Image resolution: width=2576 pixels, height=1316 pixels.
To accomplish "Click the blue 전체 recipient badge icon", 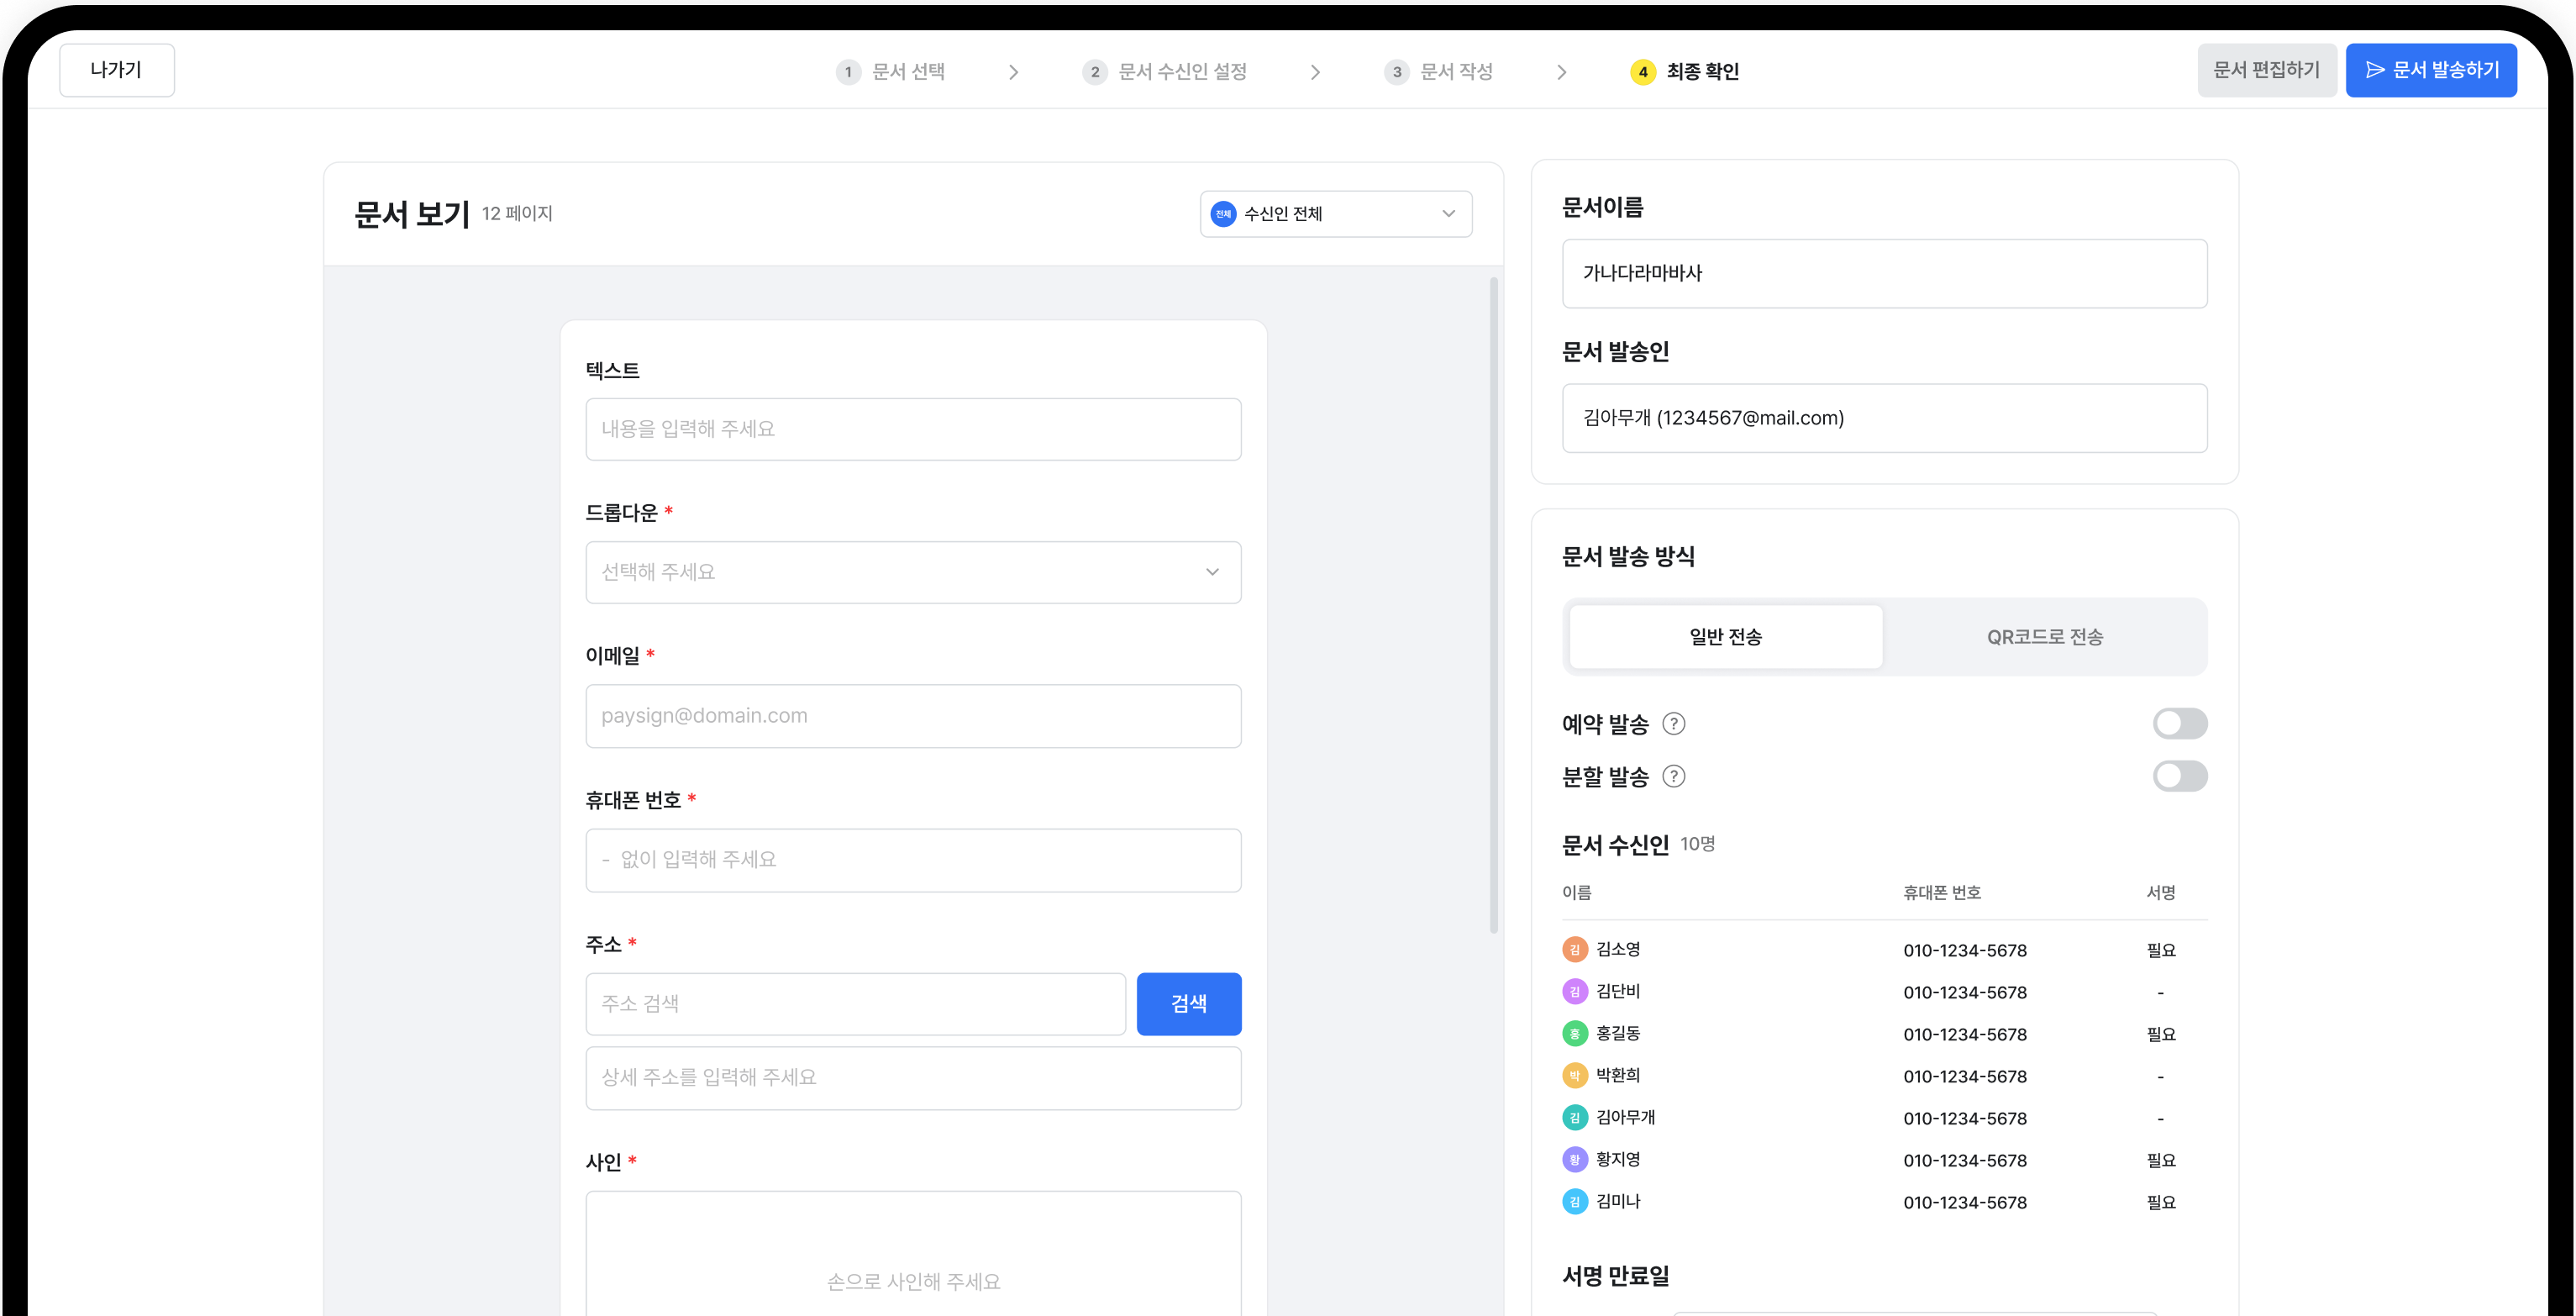I will [x=1222, y=214].
